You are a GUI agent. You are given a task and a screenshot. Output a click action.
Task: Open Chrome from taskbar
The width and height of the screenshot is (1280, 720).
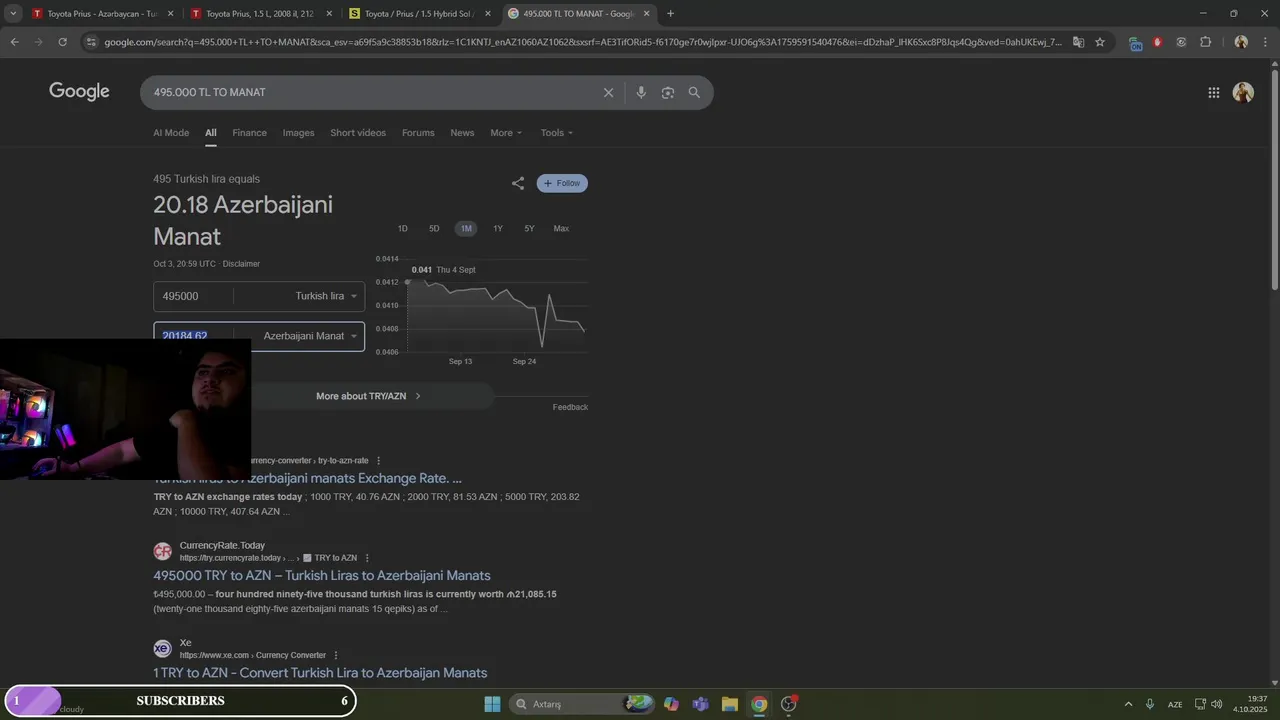tap(759, 704)
